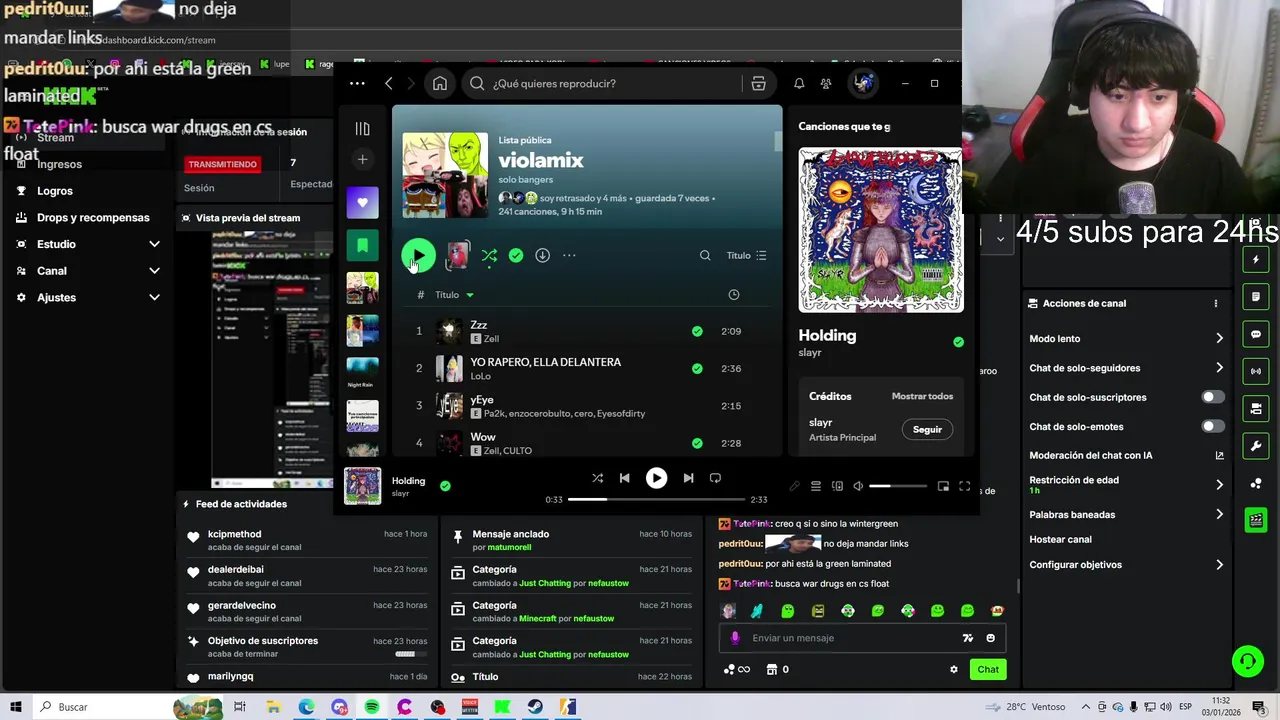1280x720 pixels.
Task: Open the green bookmark Episodes item
Action: (x=362, y=245)
